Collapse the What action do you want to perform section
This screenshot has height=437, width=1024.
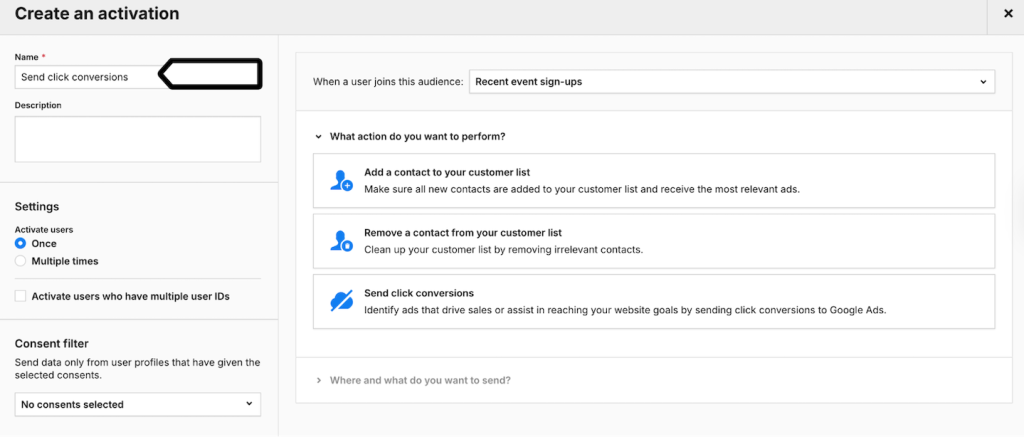(319, 137)
